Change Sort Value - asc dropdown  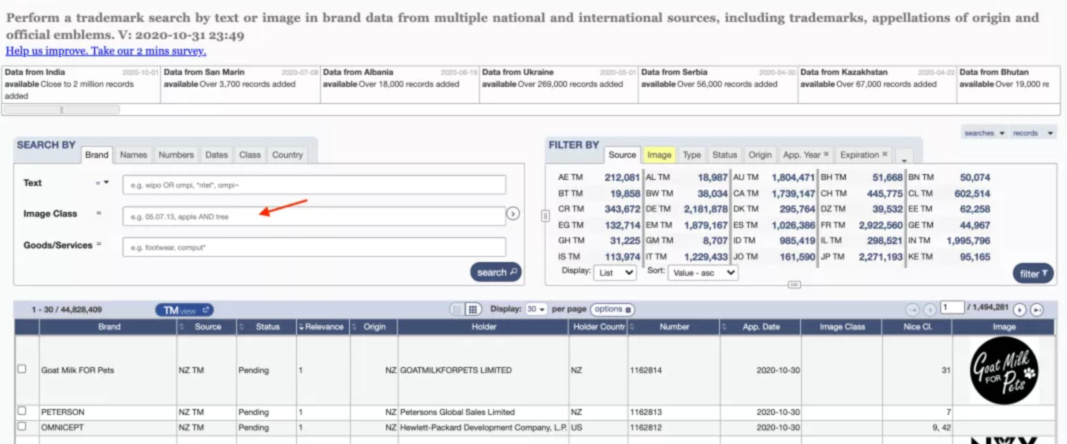(x=703, y=273)
